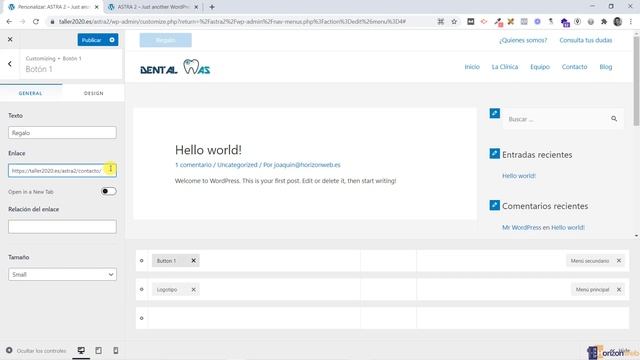Click the author joaquin@horizonweb.es link

pos(307,165)
